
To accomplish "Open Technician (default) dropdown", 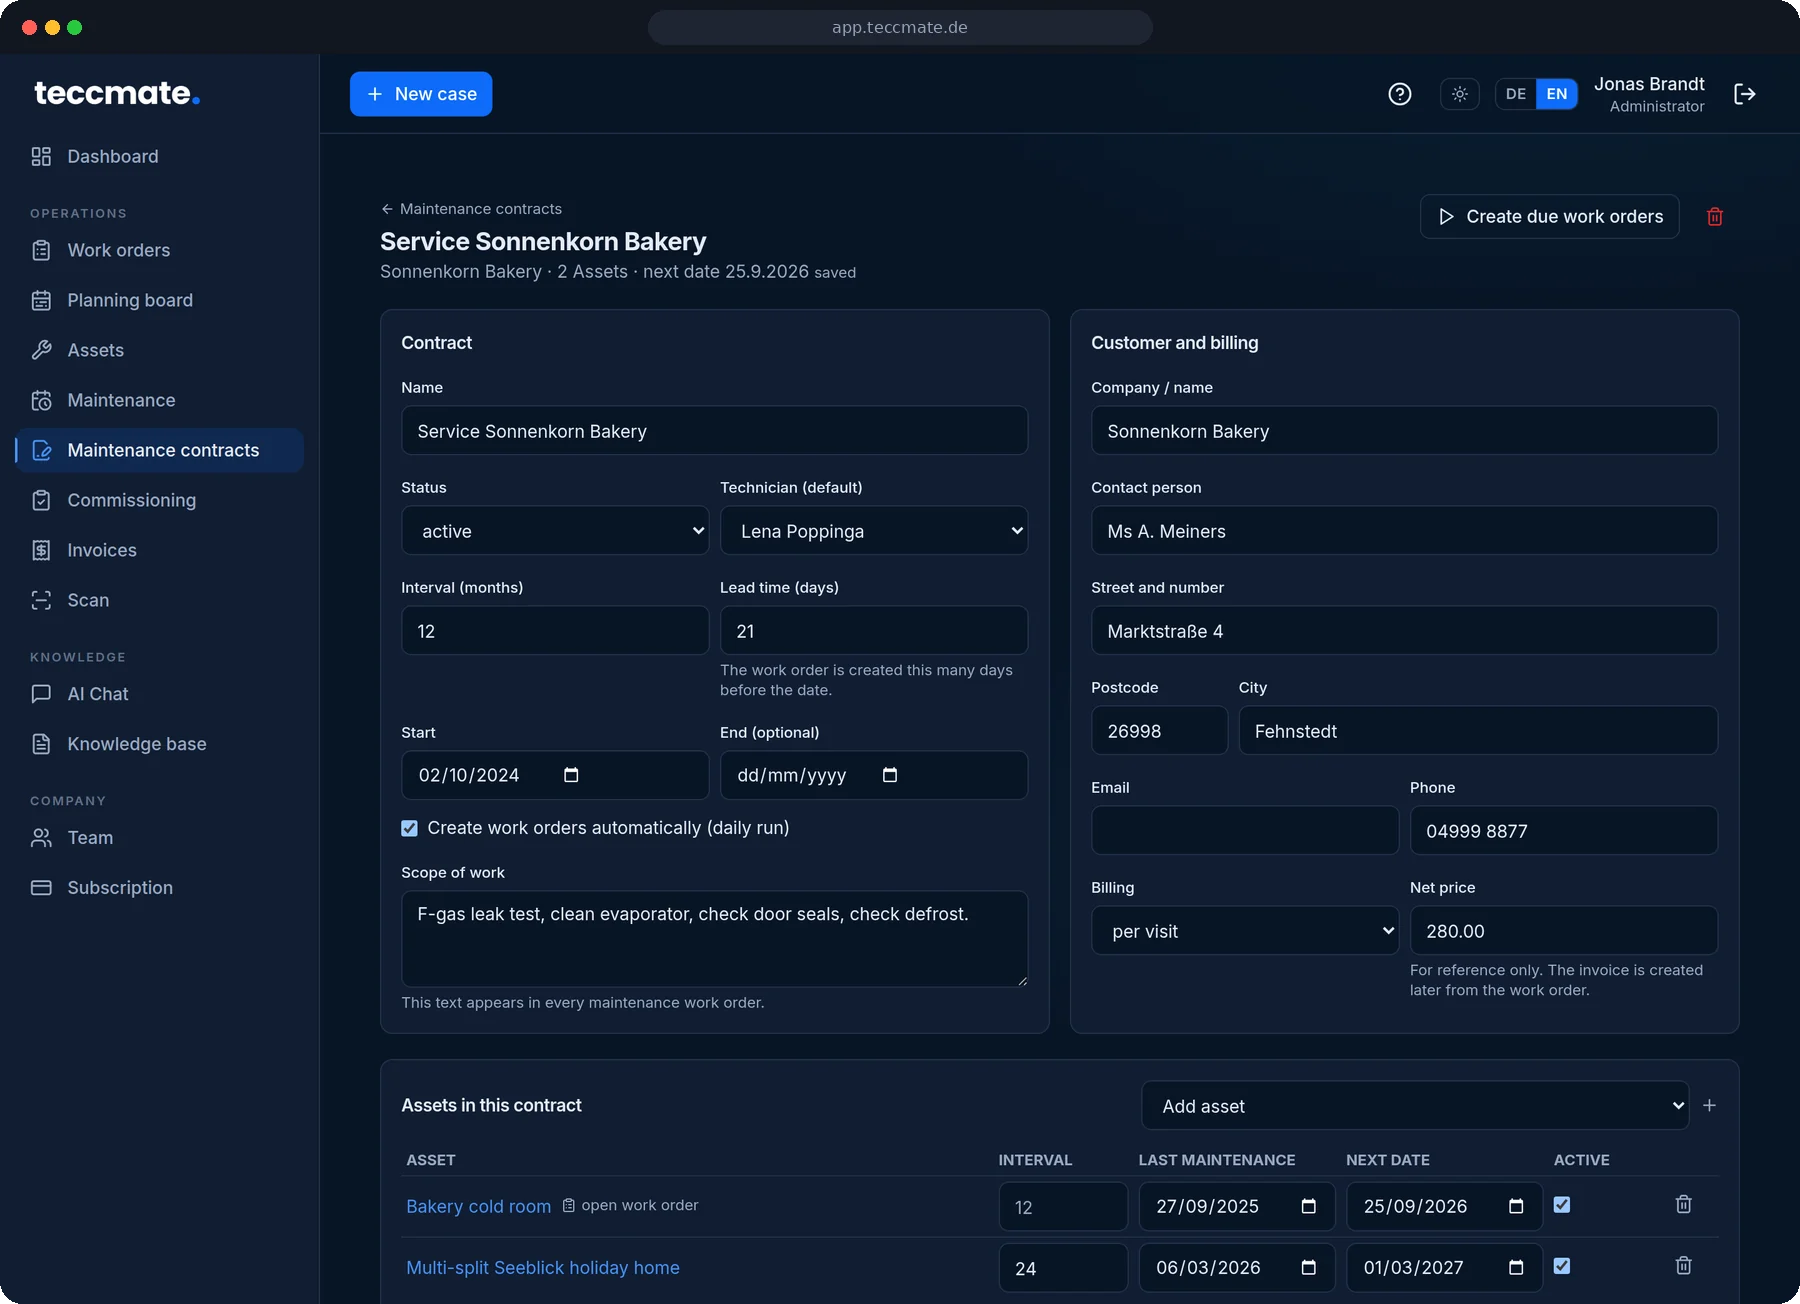I will [874, 531].
